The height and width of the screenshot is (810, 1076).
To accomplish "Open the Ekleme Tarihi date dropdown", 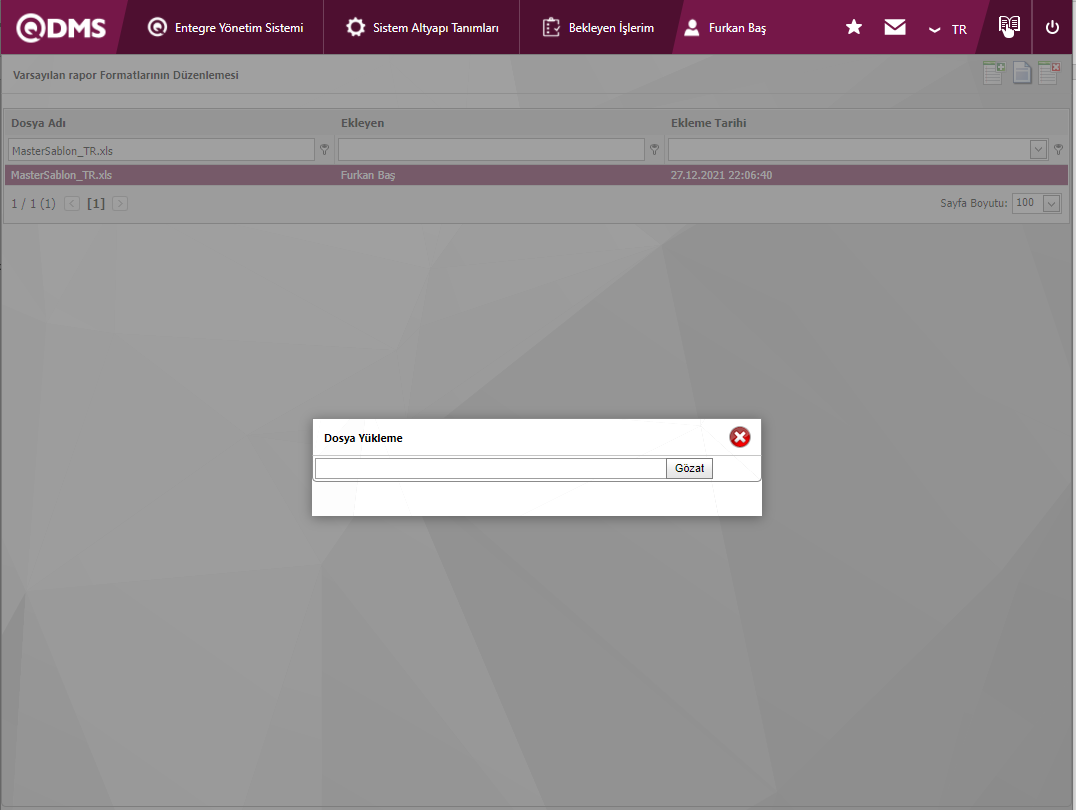I will pos(1038,150).
